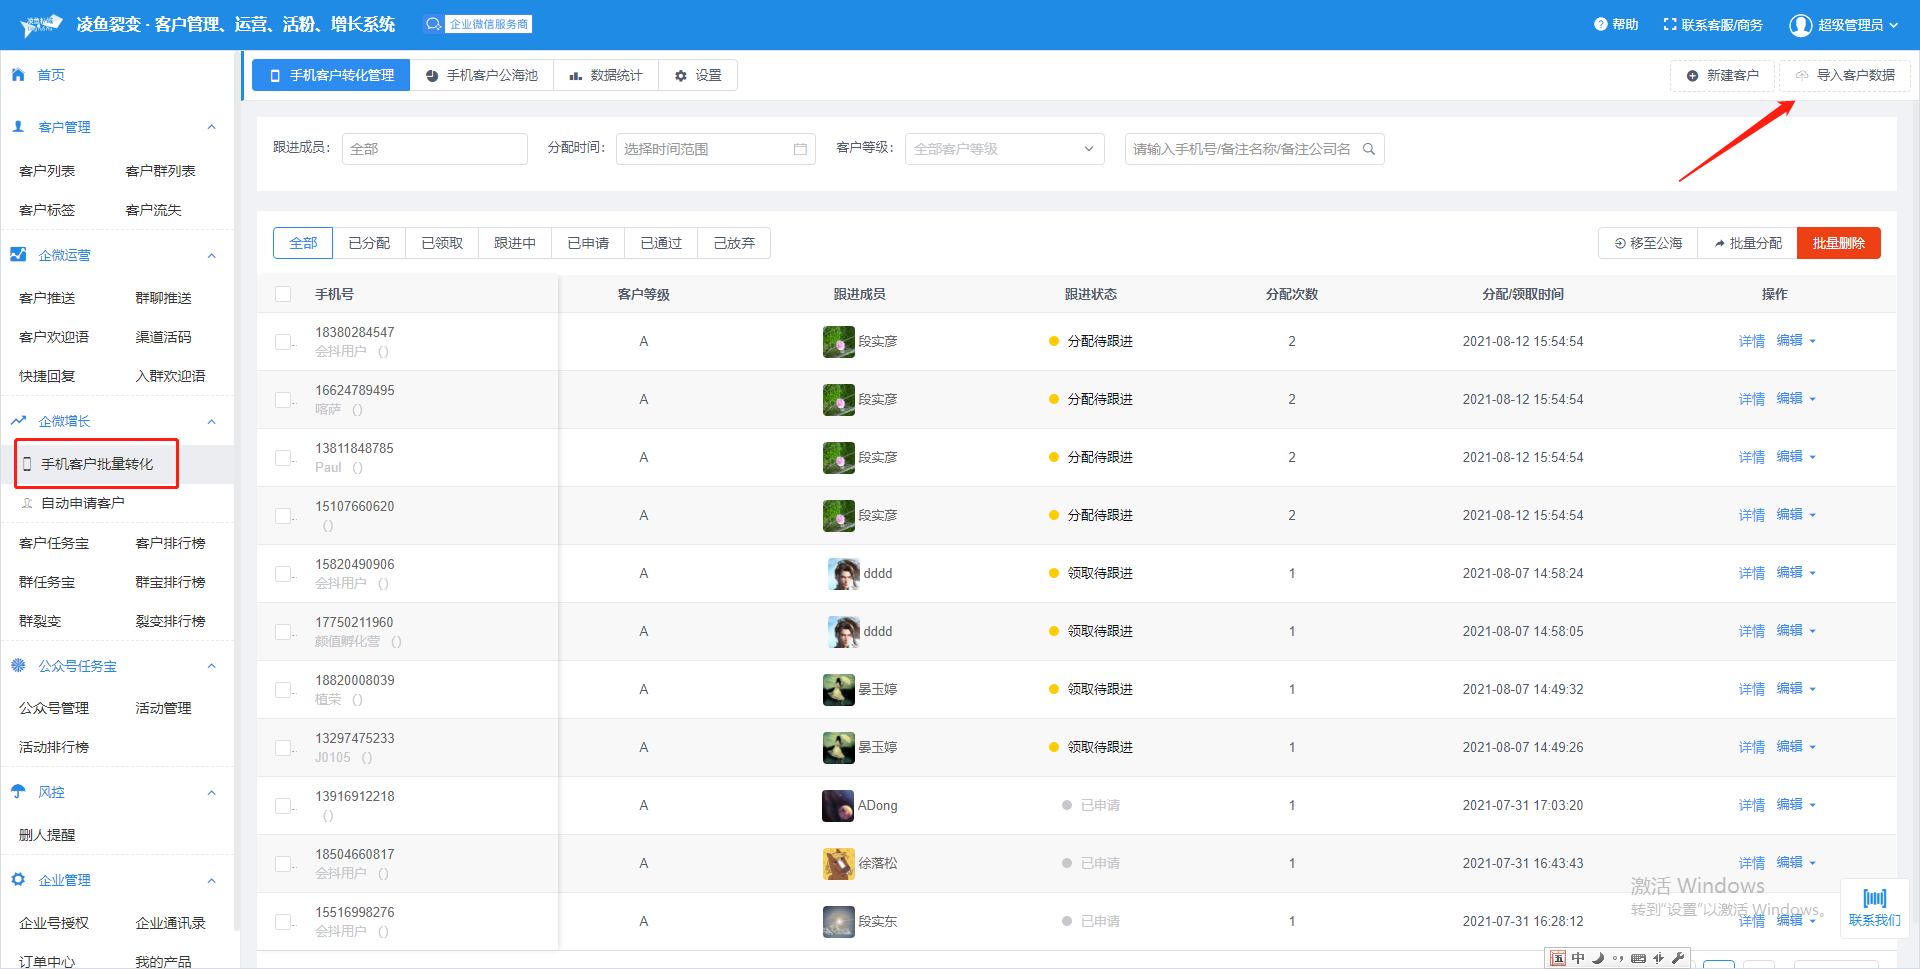Click the 联系客服/商务 fullscreen-style icon

[x=1669, y=24]
